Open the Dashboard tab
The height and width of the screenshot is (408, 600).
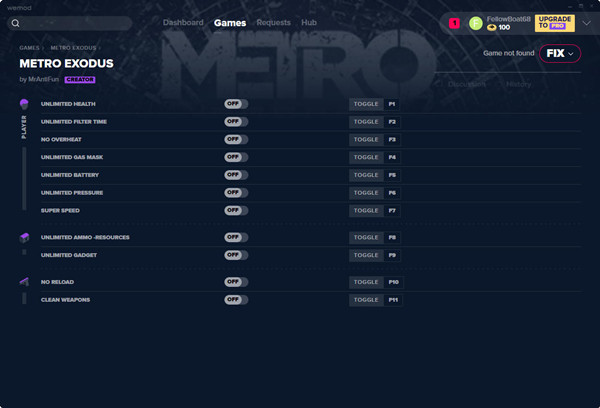pos(183,22)
